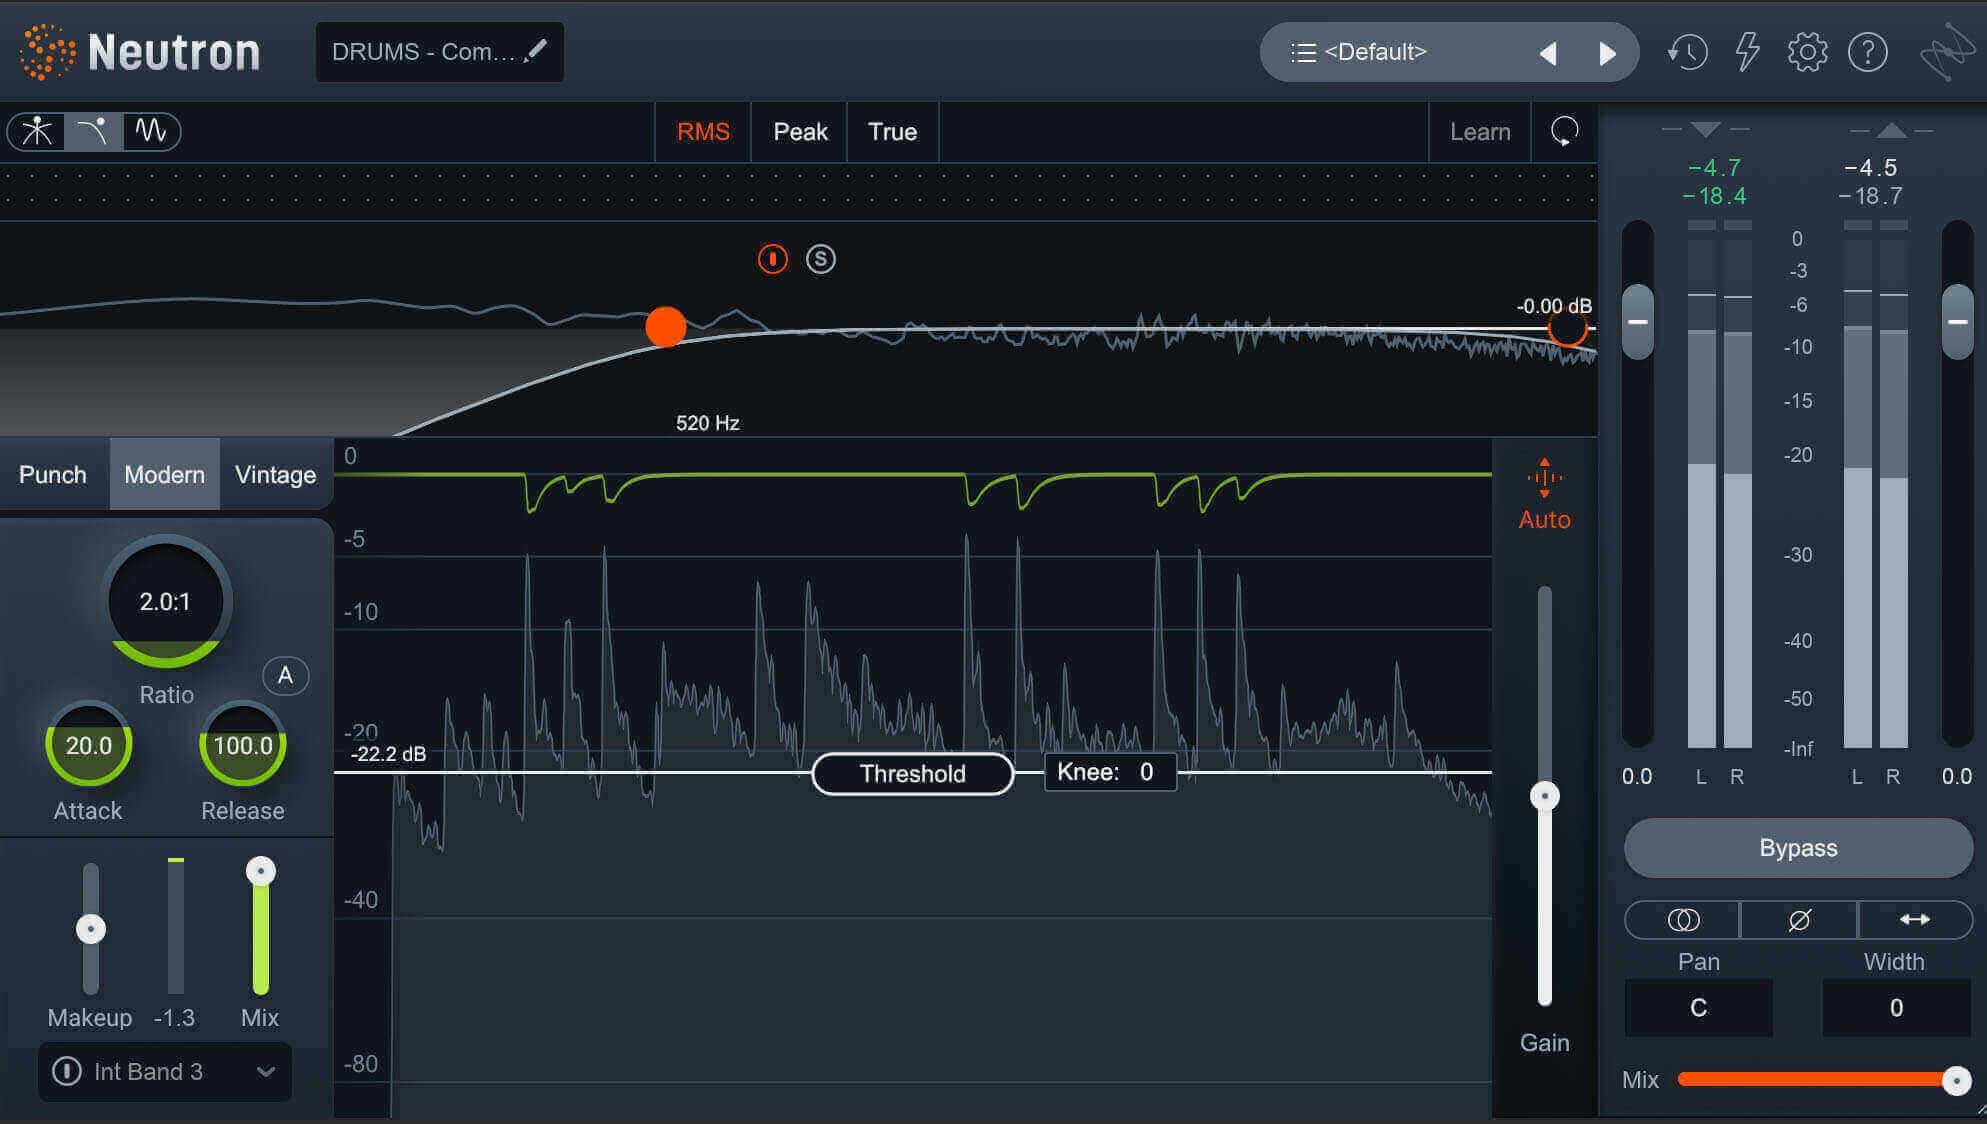Click the Gain slider handle

click(1545, 796)
